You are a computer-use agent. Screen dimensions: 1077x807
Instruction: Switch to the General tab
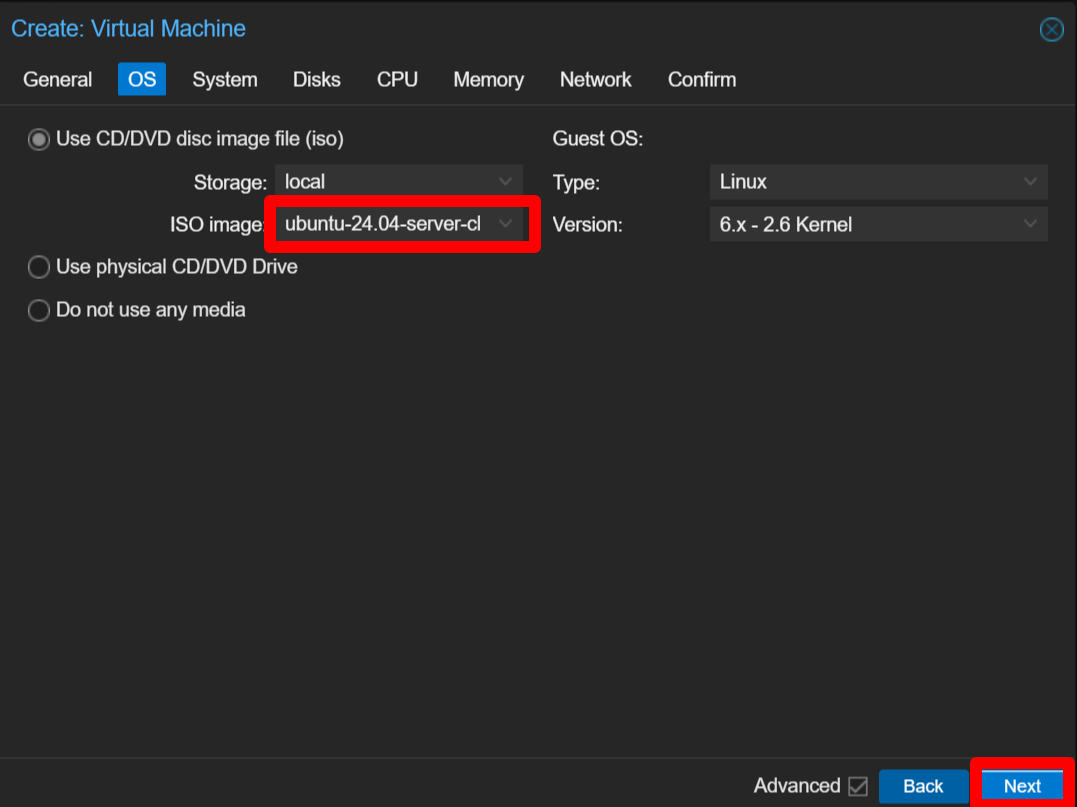[58, 80]
